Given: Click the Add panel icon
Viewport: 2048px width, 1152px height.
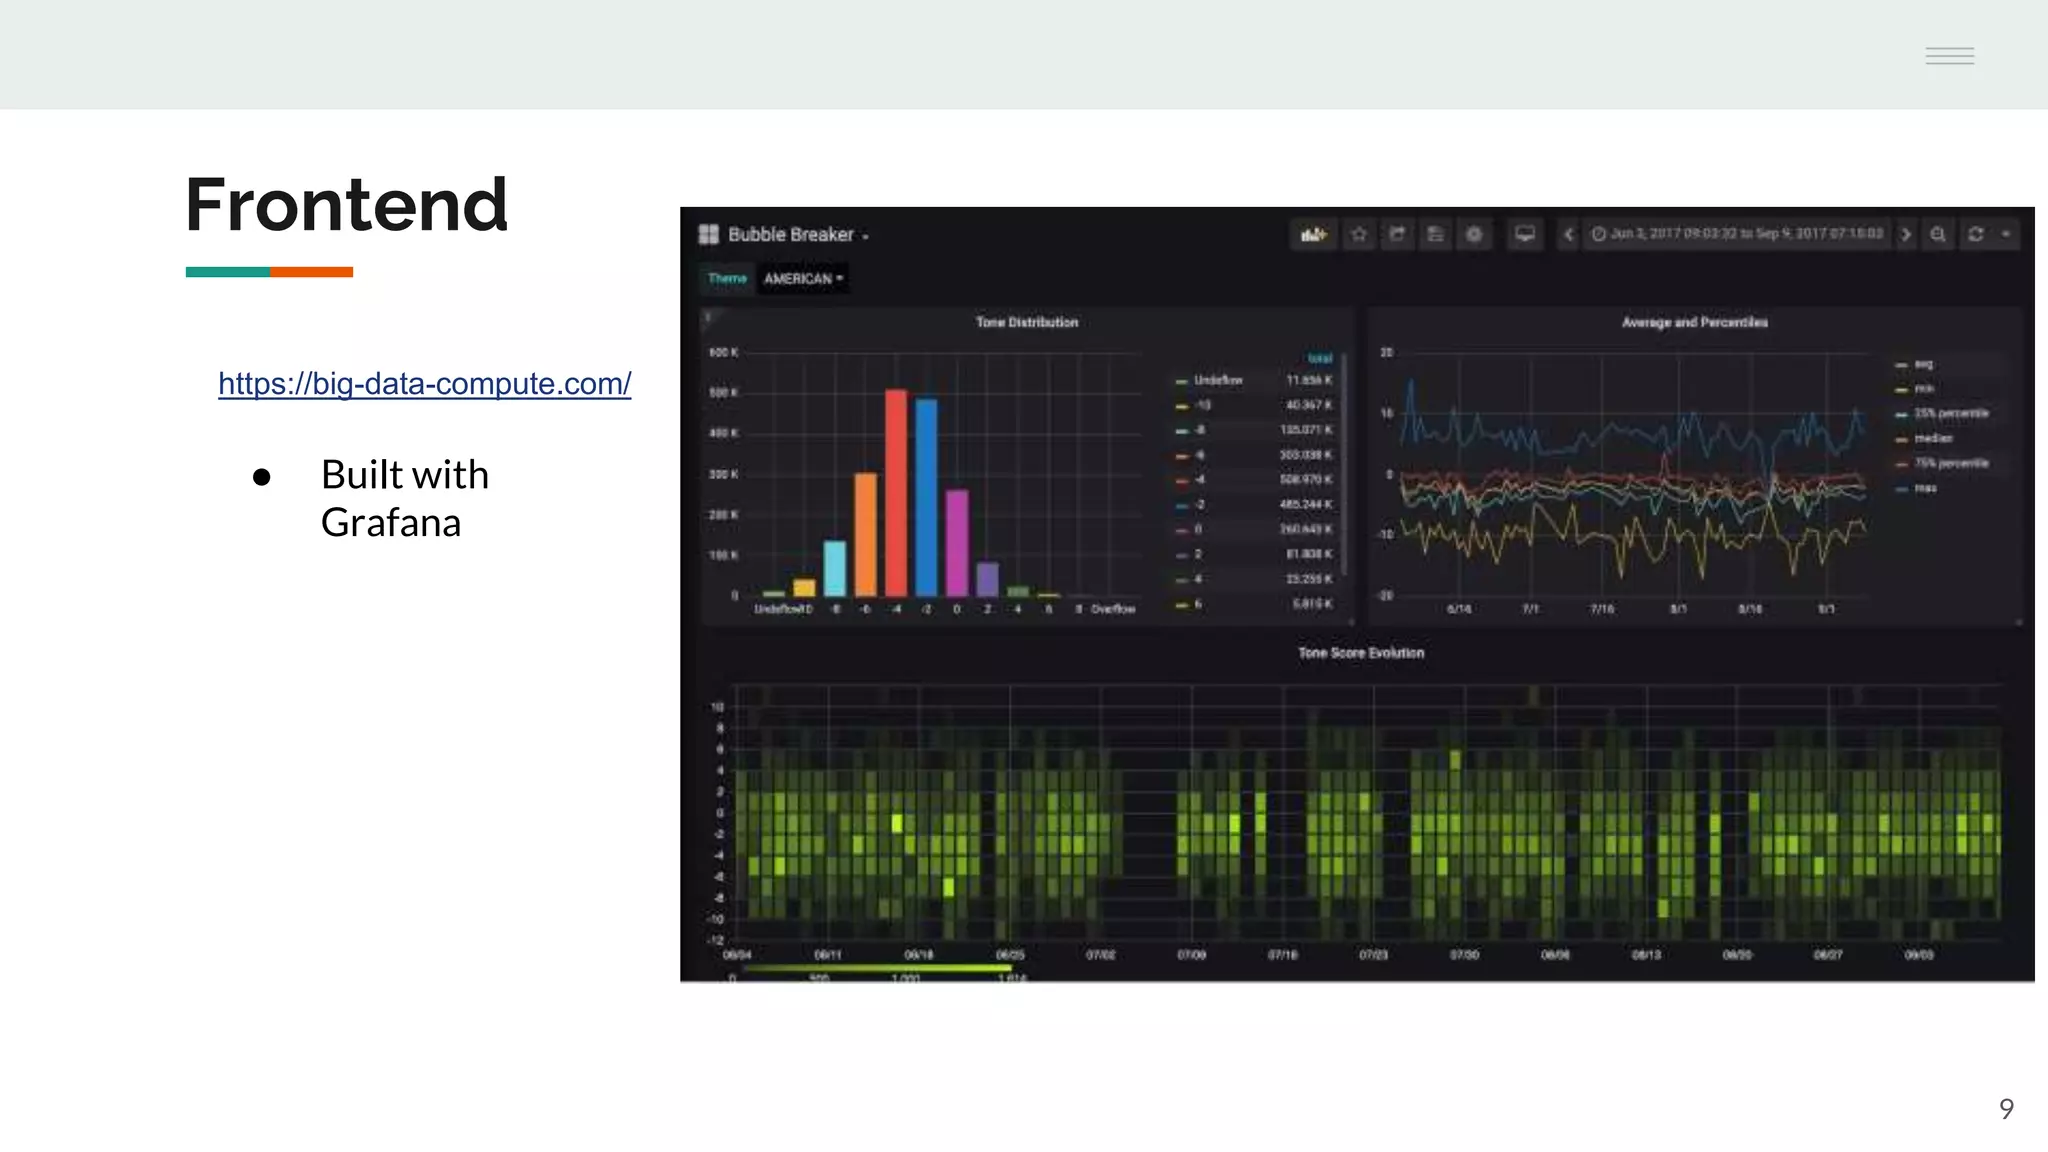Looking at the screenshot, I should [x=1313, y=234].
